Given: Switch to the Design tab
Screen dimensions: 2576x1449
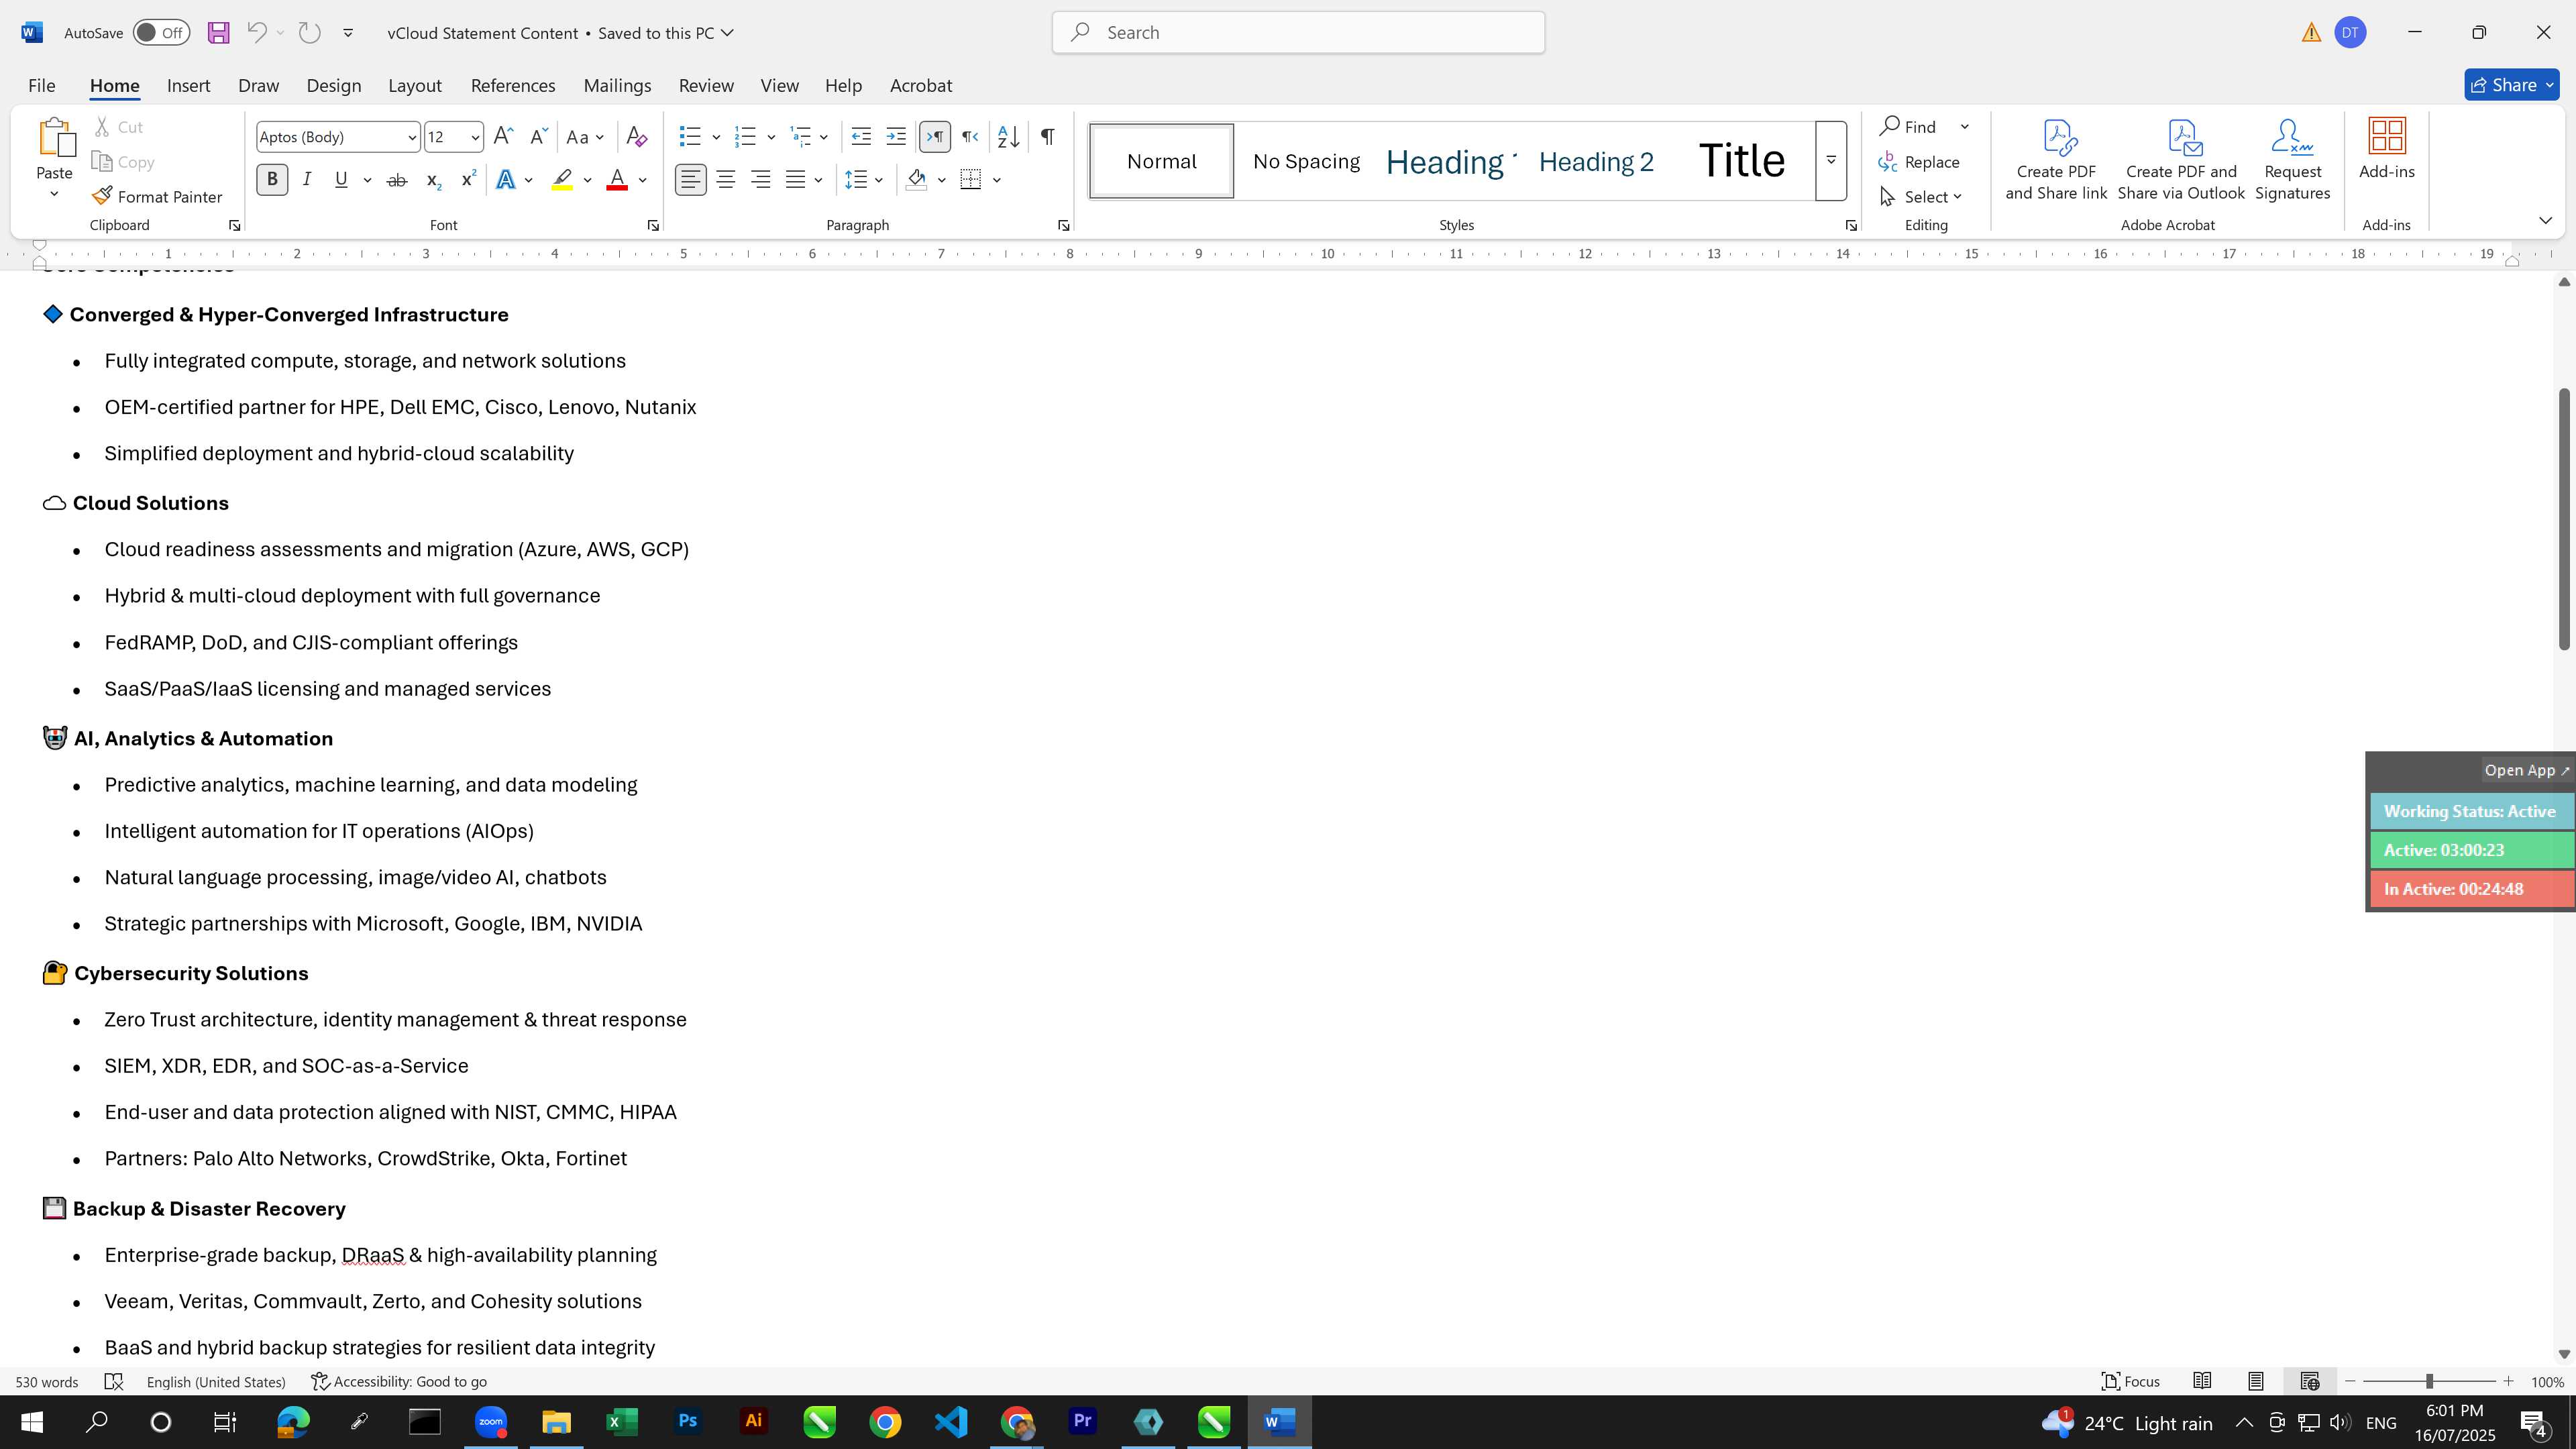Looking at the screenshot, I should [x=334, y=86].
